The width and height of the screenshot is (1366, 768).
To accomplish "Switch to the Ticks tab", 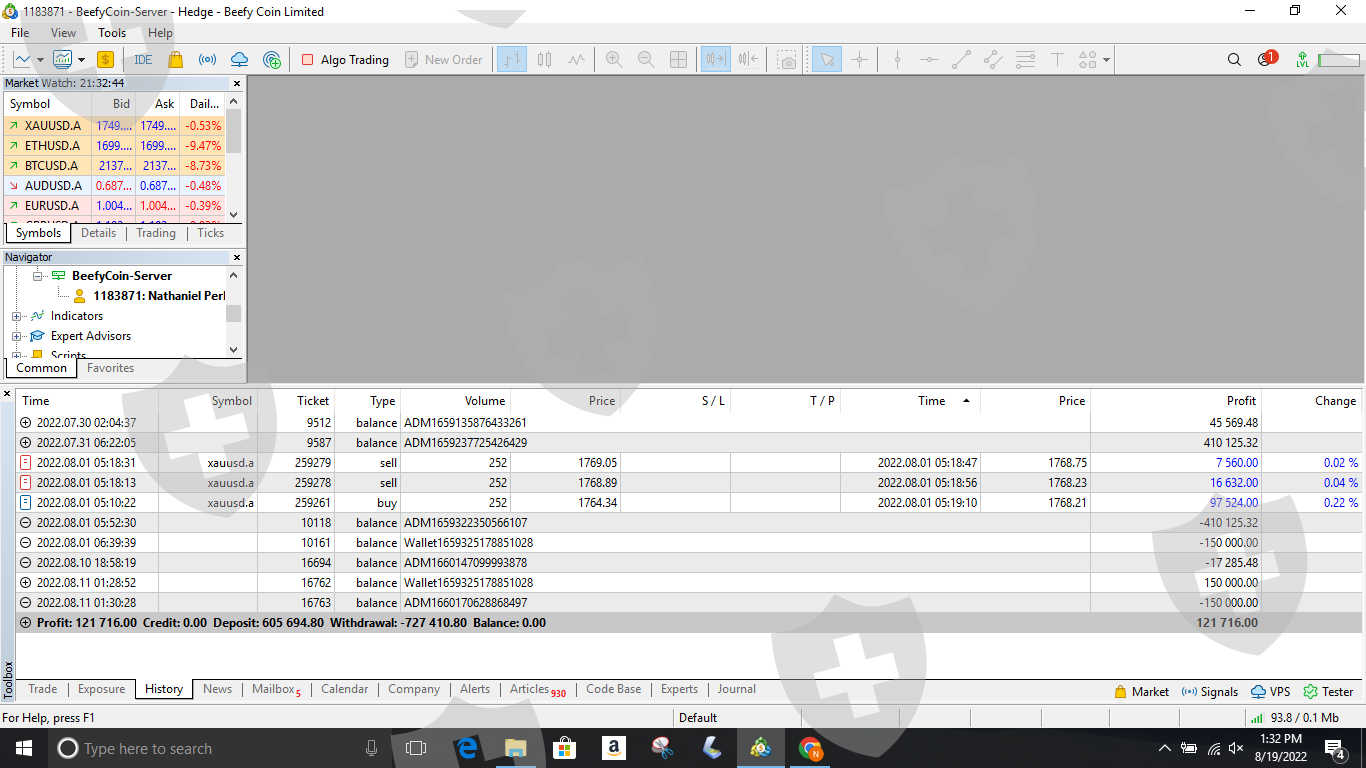I will click(x=210, y=233).
